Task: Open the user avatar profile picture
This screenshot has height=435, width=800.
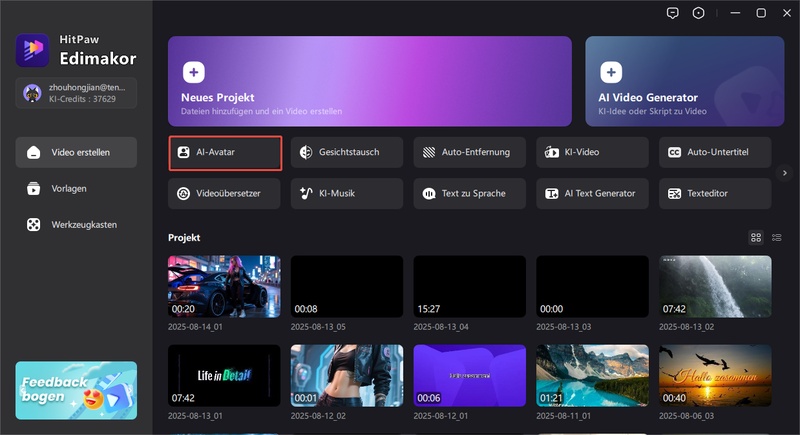Action: [x=32, y=93]
